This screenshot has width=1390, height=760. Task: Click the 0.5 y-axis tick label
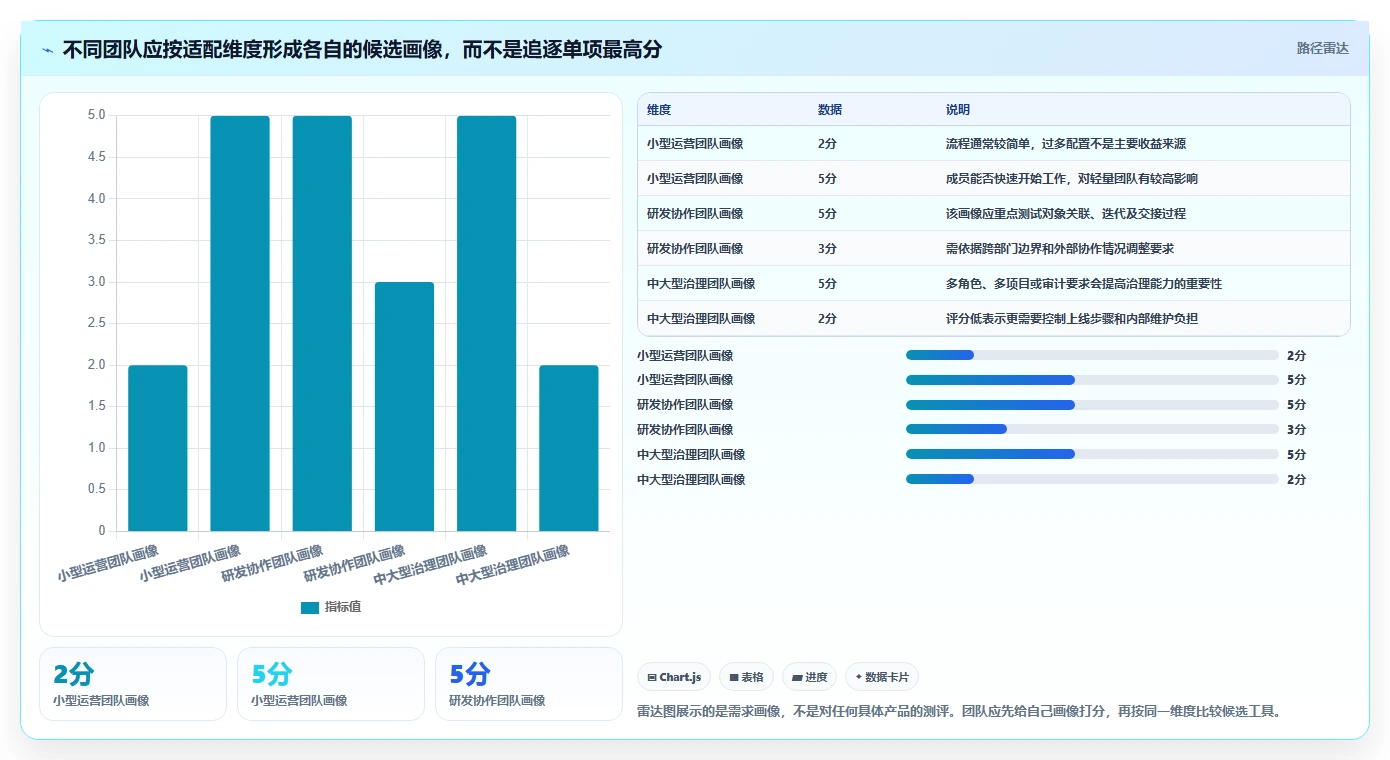click(96, 489)
